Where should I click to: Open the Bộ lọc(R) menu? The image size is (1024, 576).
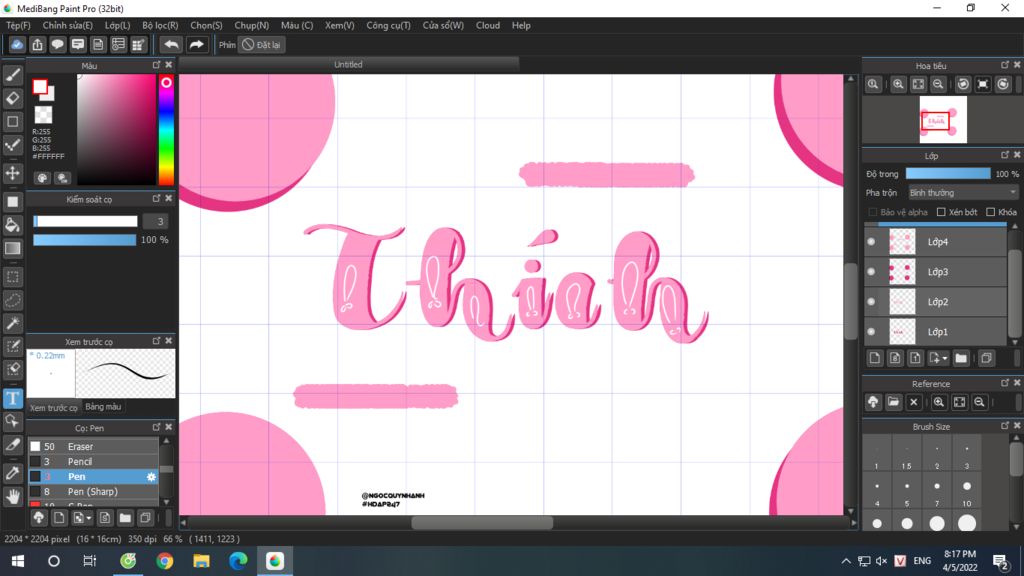(160, 25)
